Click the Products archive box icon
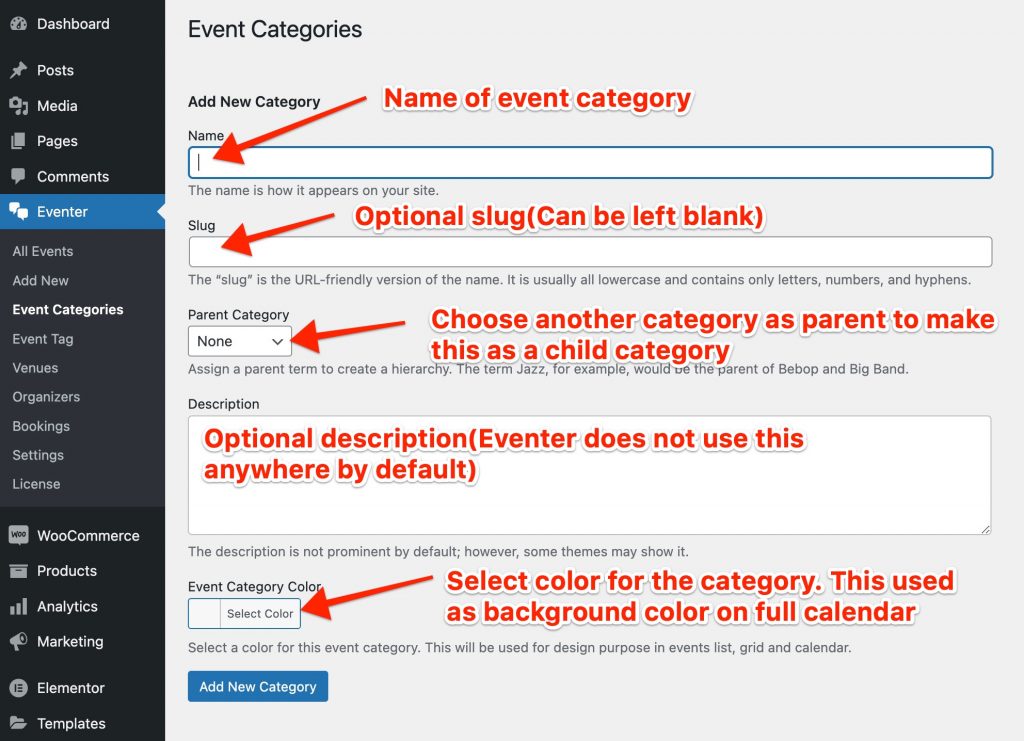This screenshot has width=1024, height=741. pyautogui.click(x=18, y=571)
